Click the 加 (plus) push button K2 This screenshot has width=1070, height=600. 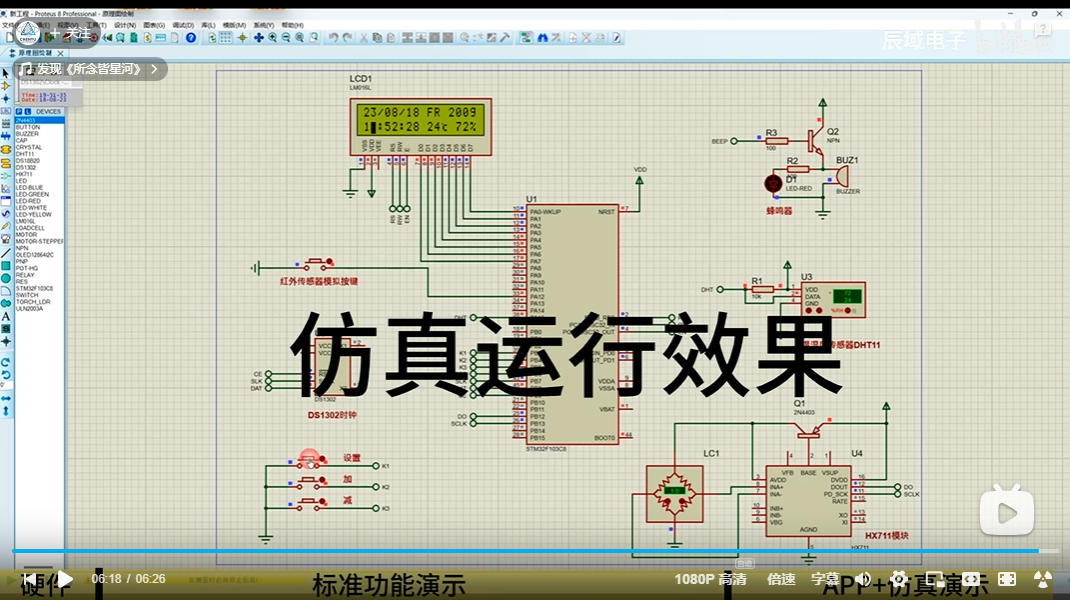[312, 483]
